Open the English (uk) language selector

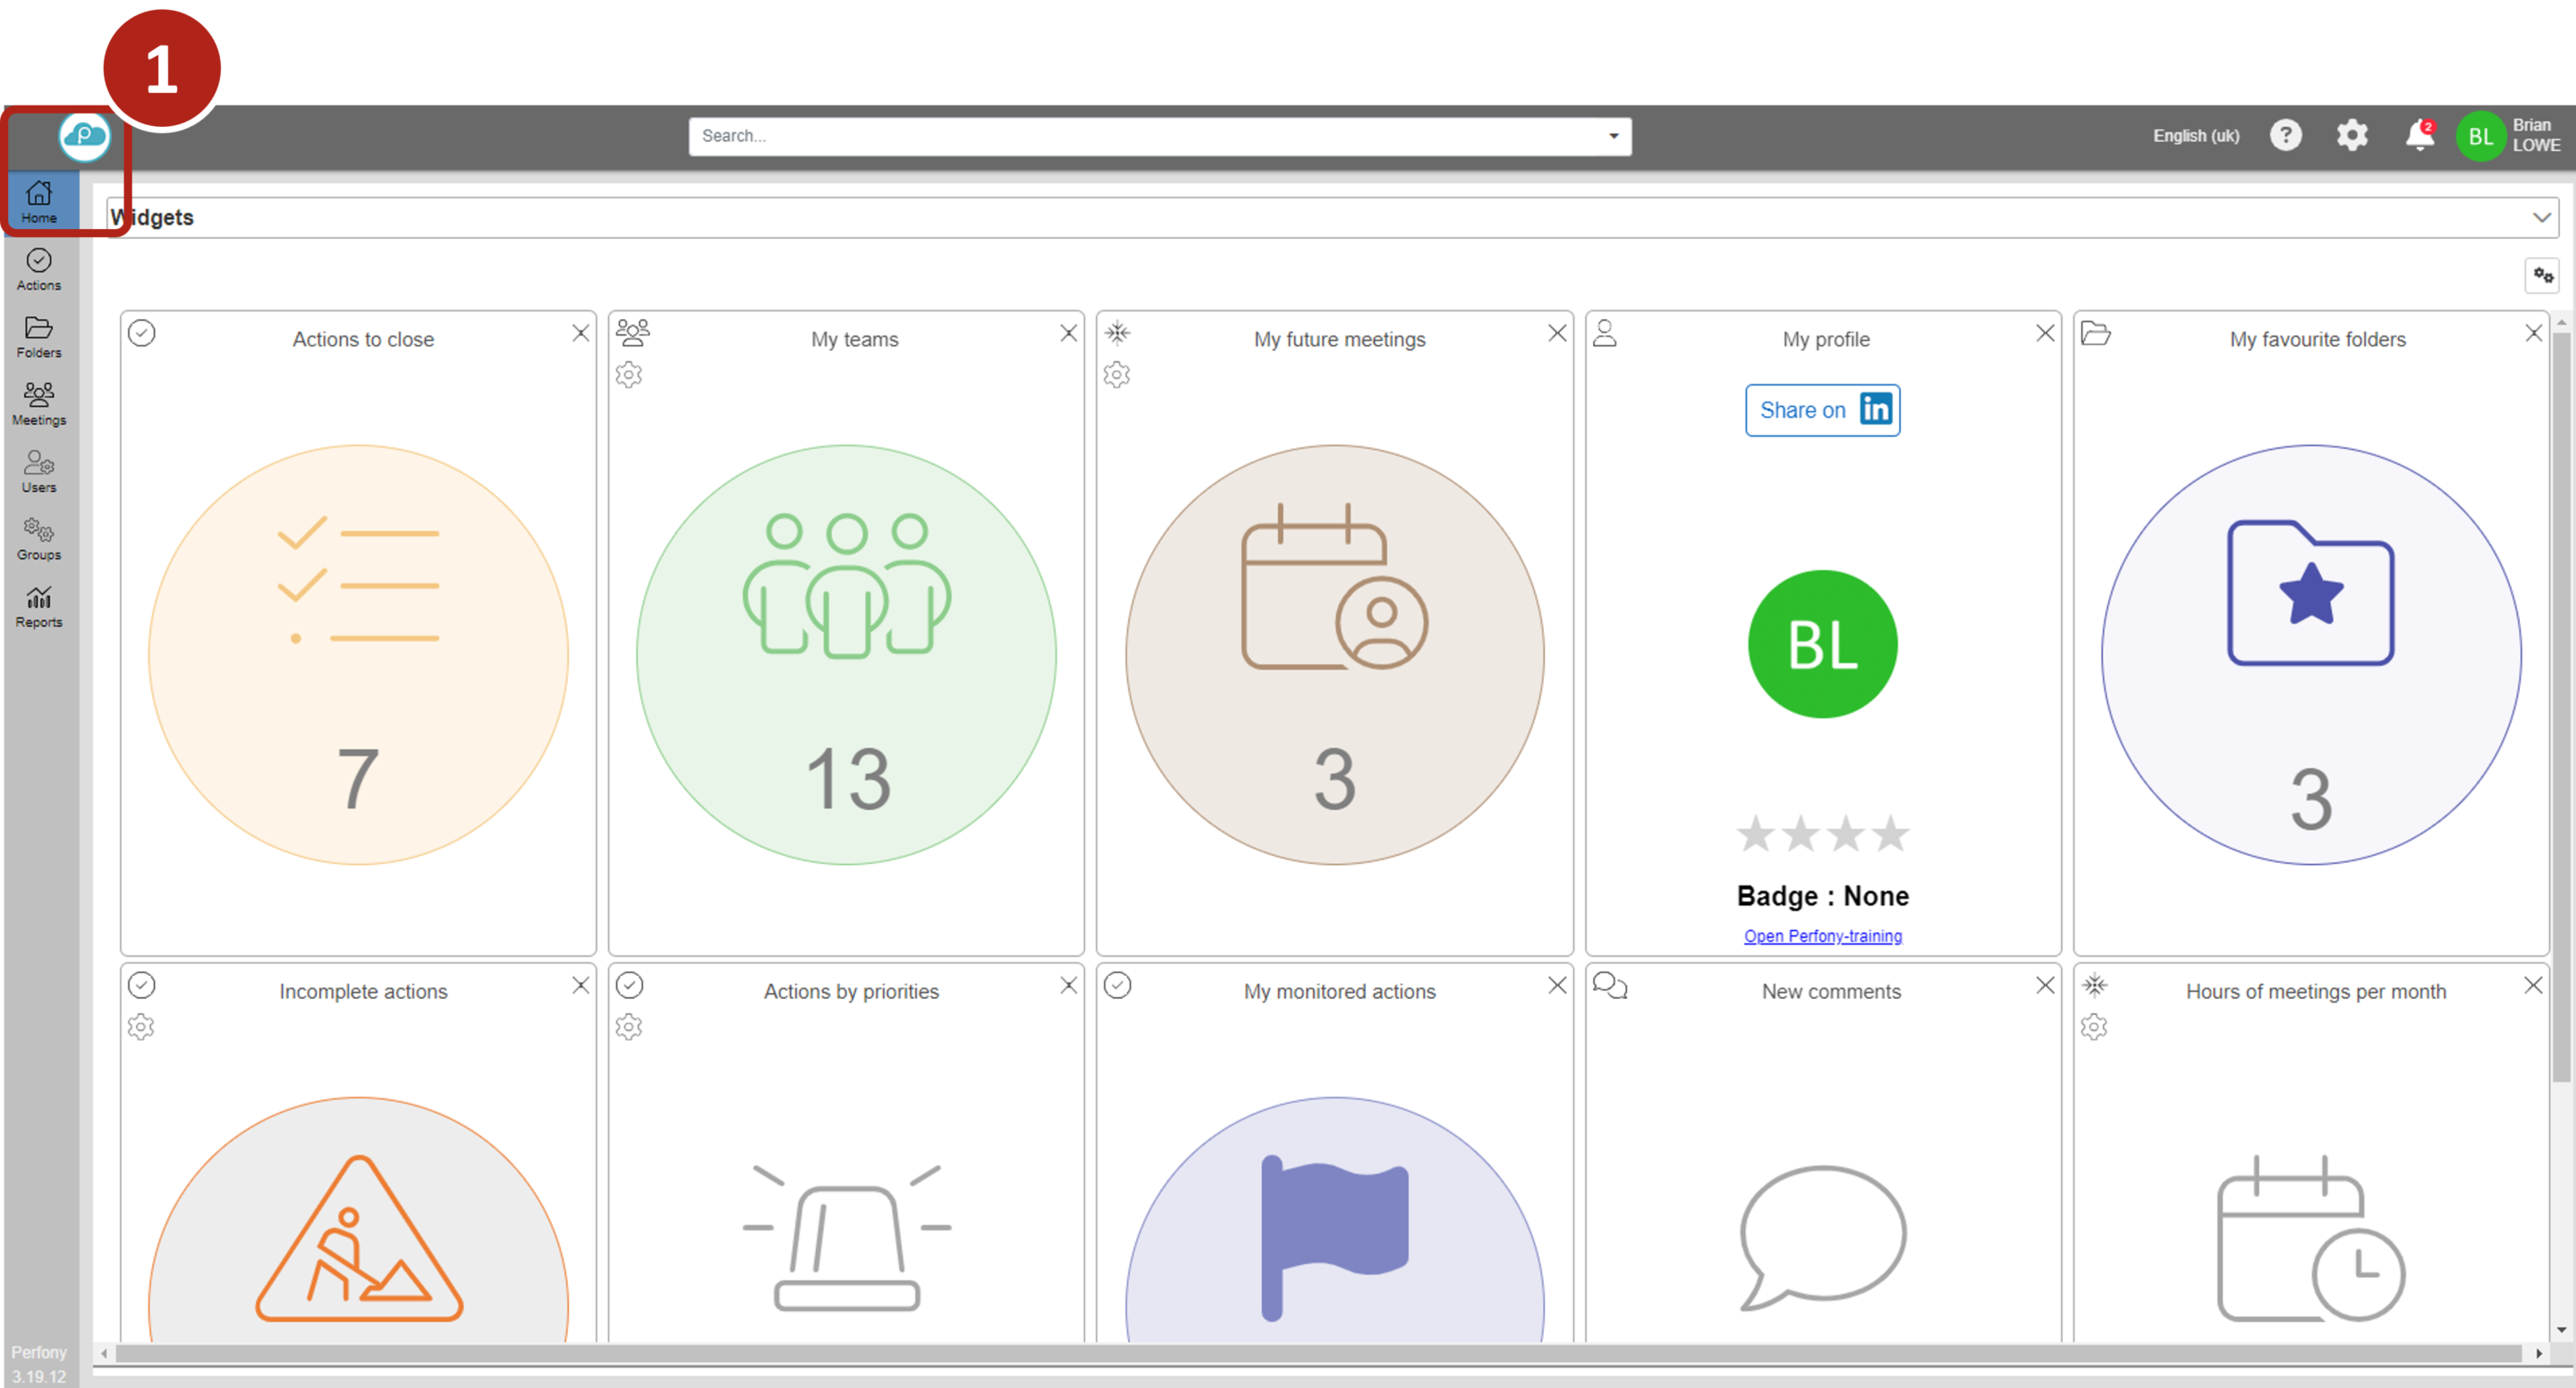pyautogui.click(x=2195, y=135)
